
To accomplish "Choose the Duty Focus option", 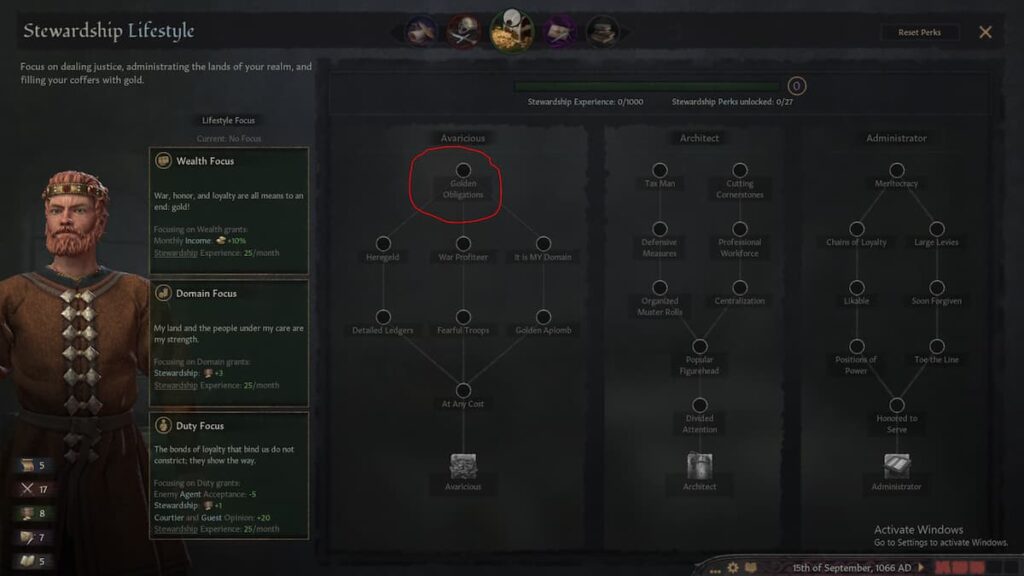I will click(229, 475).
